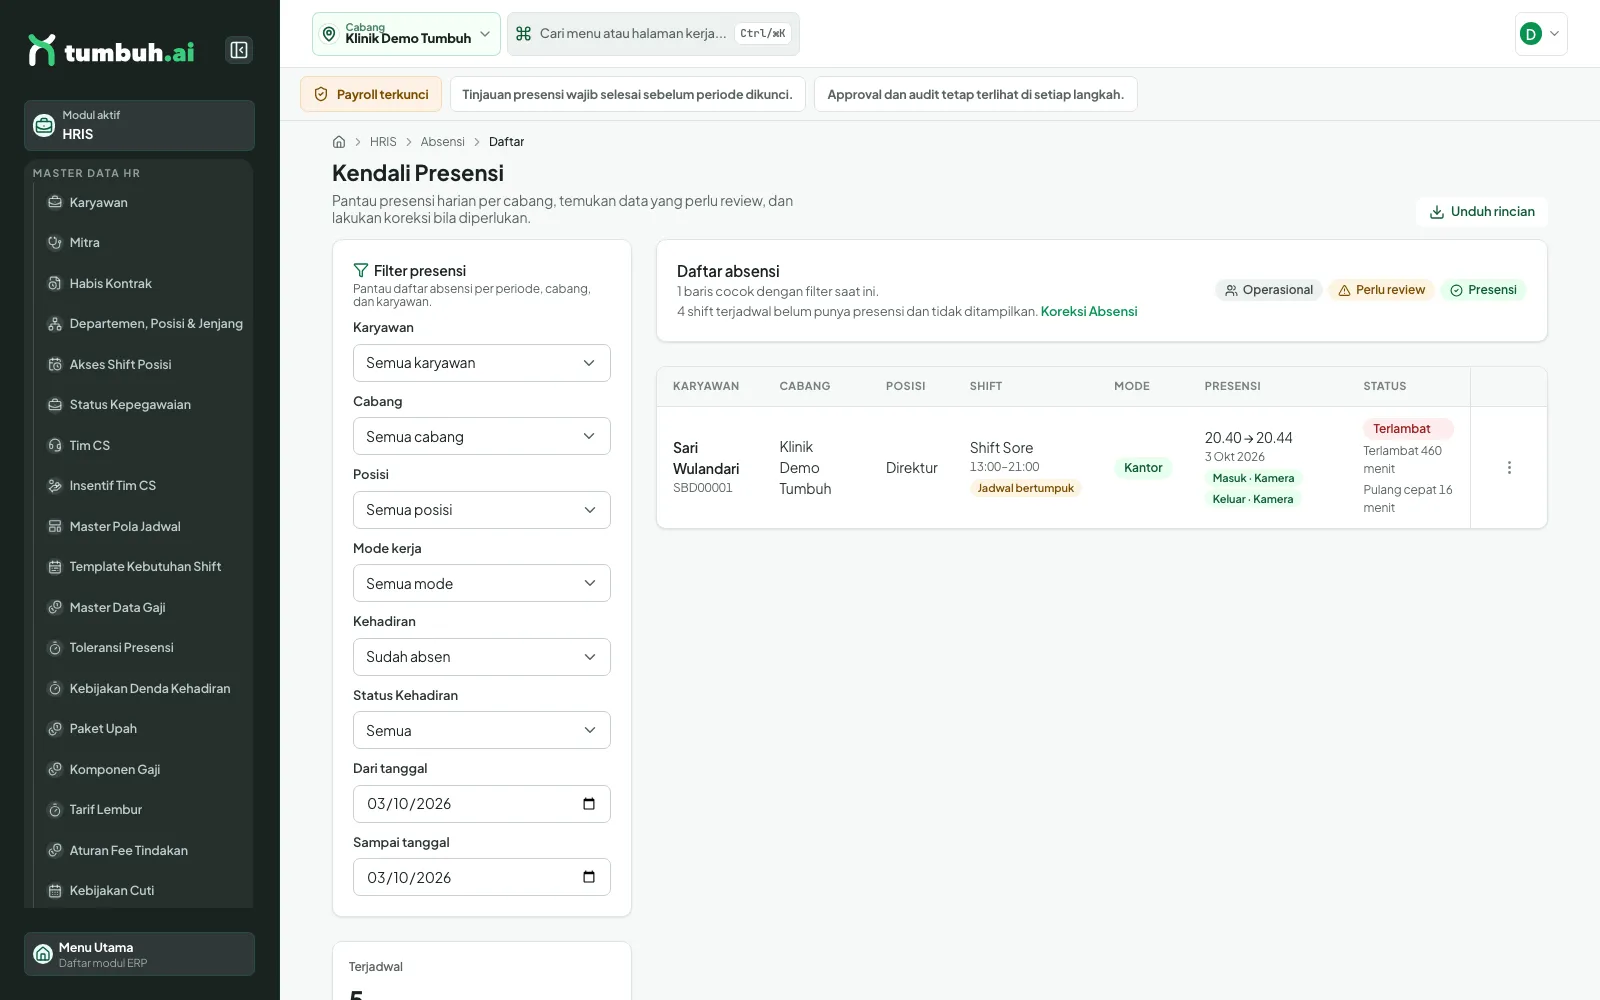Open the Koreksi Absensi link
Image resolution: width=1600 pixels, height=1000 pixels.
1089,311
